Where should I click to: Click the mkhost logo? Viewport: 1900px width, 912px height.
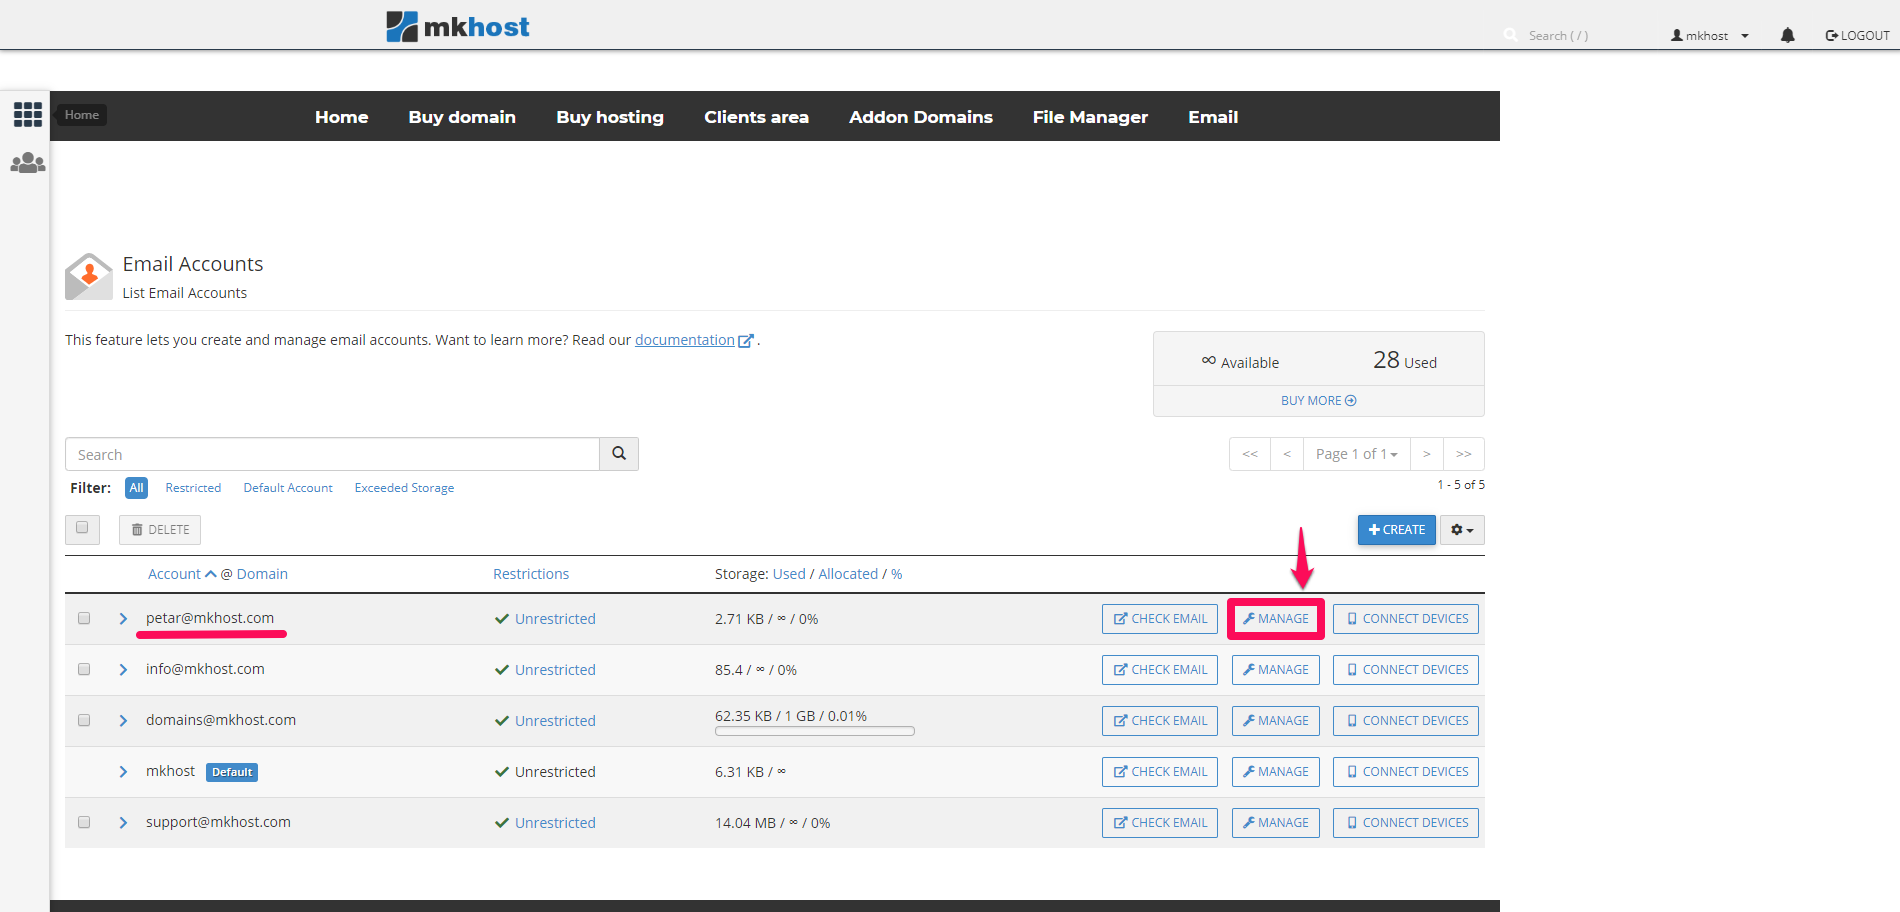[458, 26]
